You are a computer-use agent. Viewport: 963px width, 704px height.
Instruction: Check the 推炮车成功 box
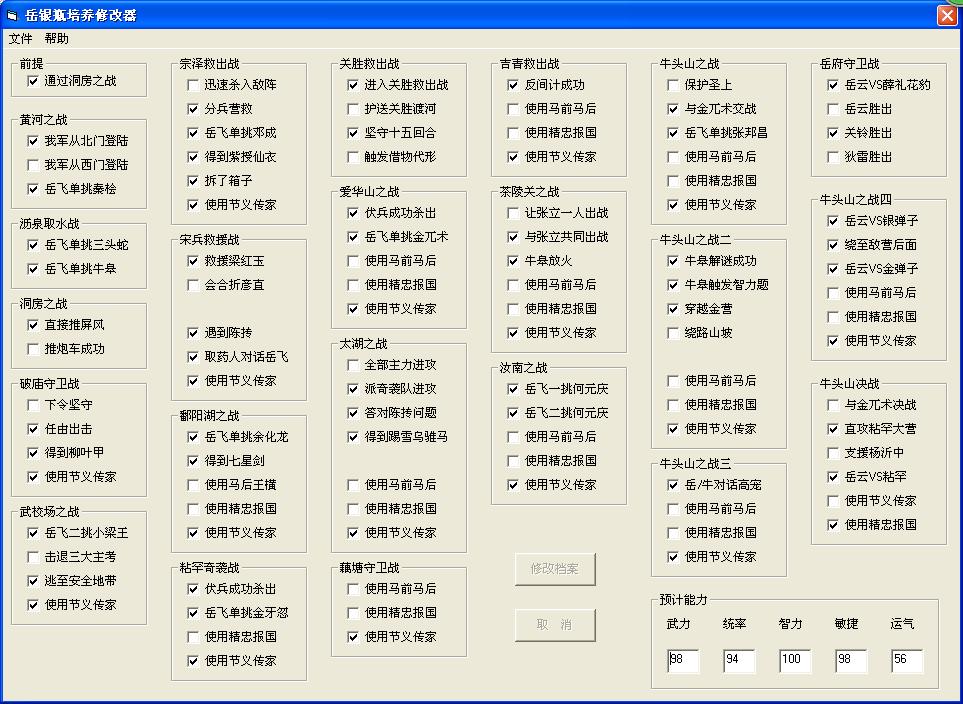(x=34, y=349)
